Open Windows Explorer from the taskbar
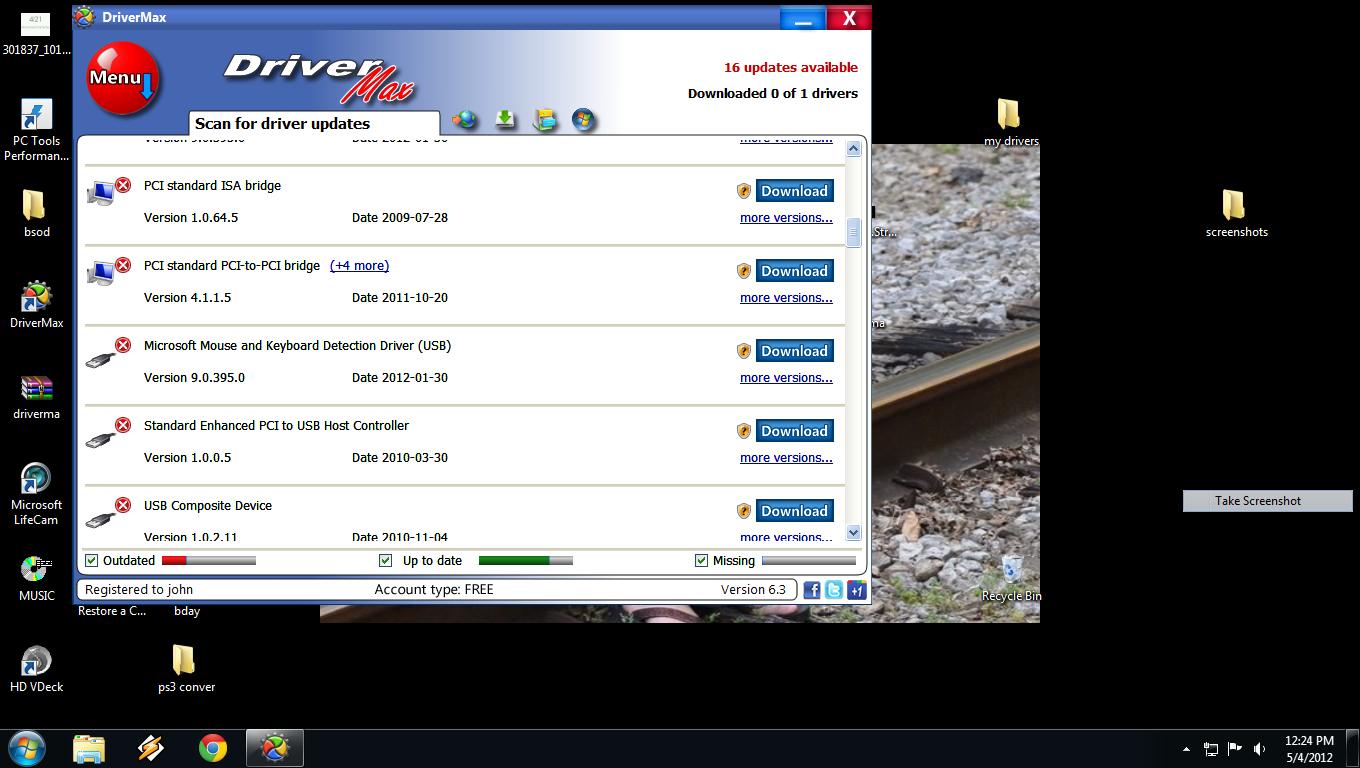1360x768 pixels. click(x=89, y=748)
